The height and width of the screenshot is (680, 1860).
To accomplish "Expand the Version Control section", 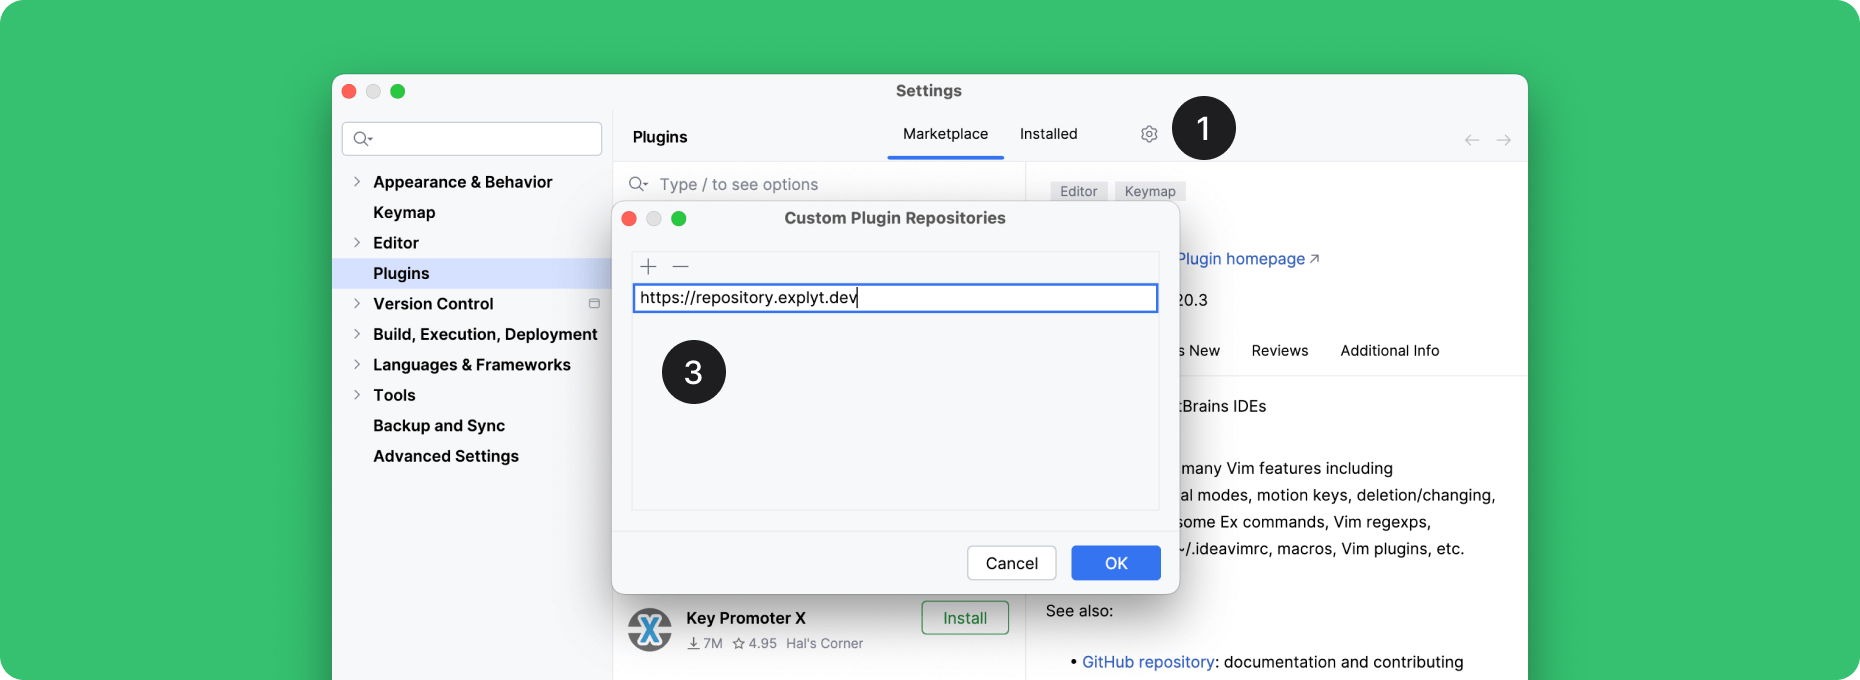I will click(x=357, y=304).
